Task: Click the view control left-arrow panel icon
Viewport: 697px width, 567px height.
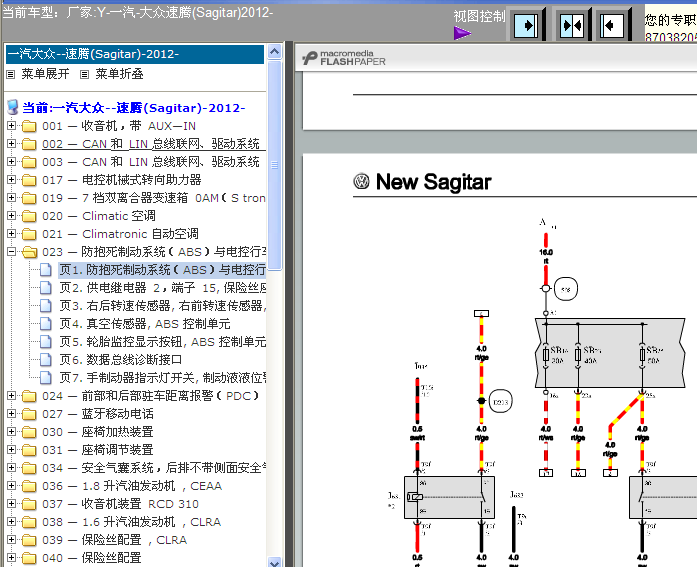Action: tap(613, 25)
